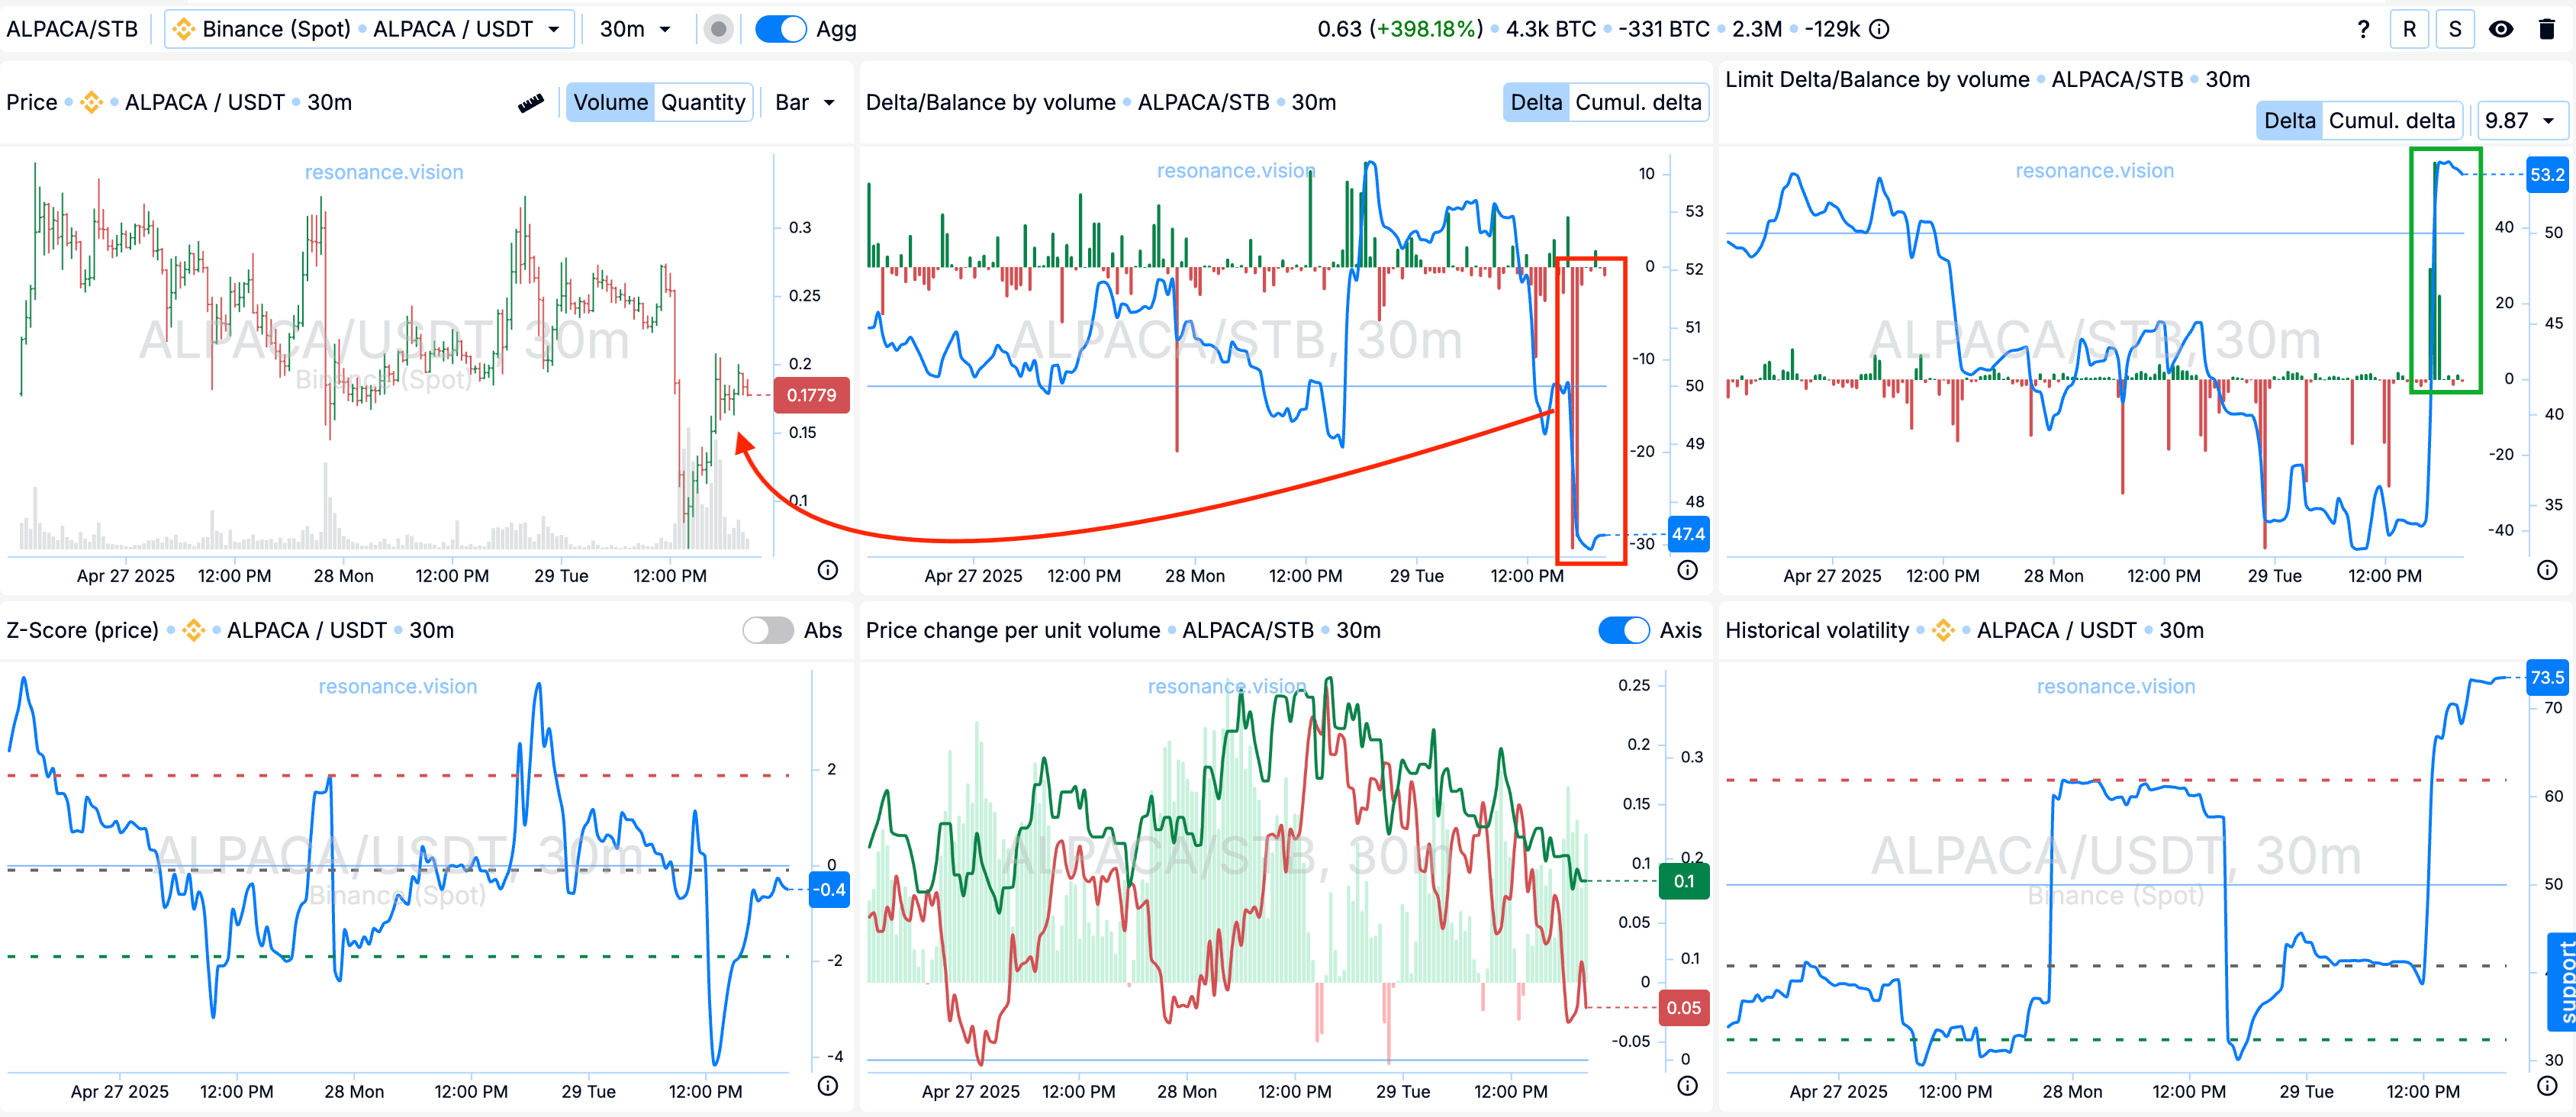The width and height of the screenshot is (2576, 1117).
Task: Click 'Z-Score (price)' panel title
Action: pos(82,630)
